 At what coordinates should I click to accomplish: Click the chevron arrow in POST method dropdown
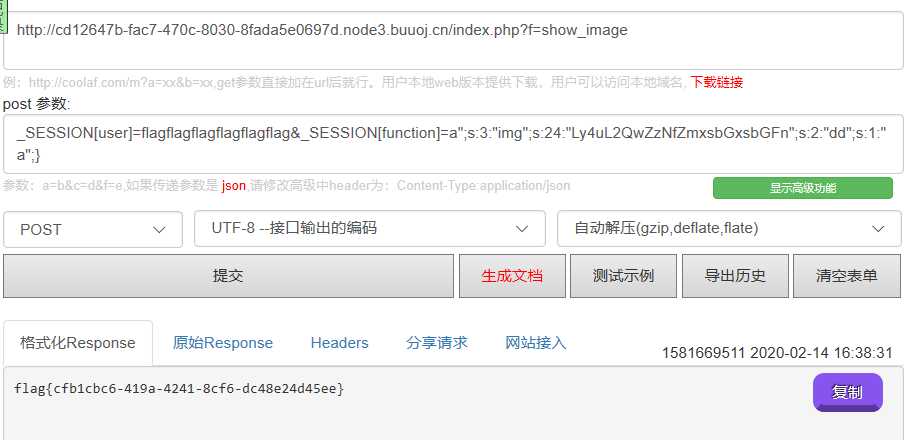coord(159,230)
